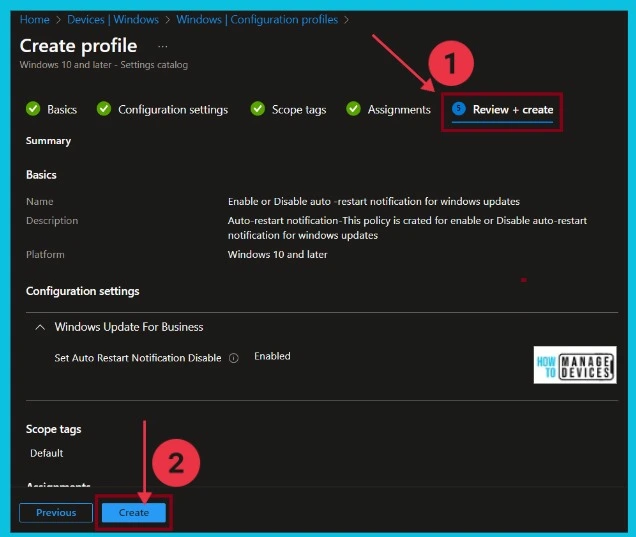Click the Create button
The height and width of the screenshot is (537, 636).
click(x=134, y=513)
